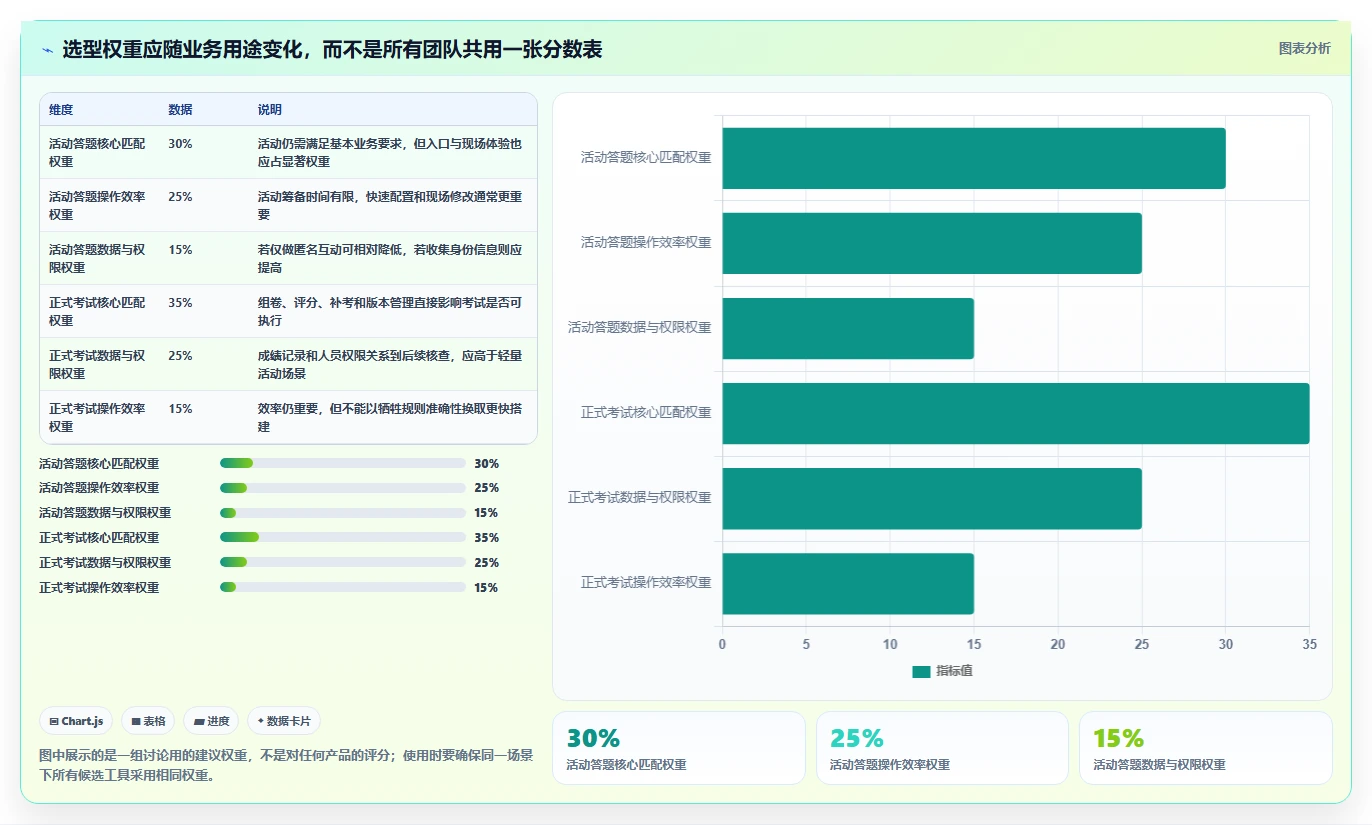Select the 表格 tag chip
This screenshot has width=1372, height=825.
coord(148,721)
